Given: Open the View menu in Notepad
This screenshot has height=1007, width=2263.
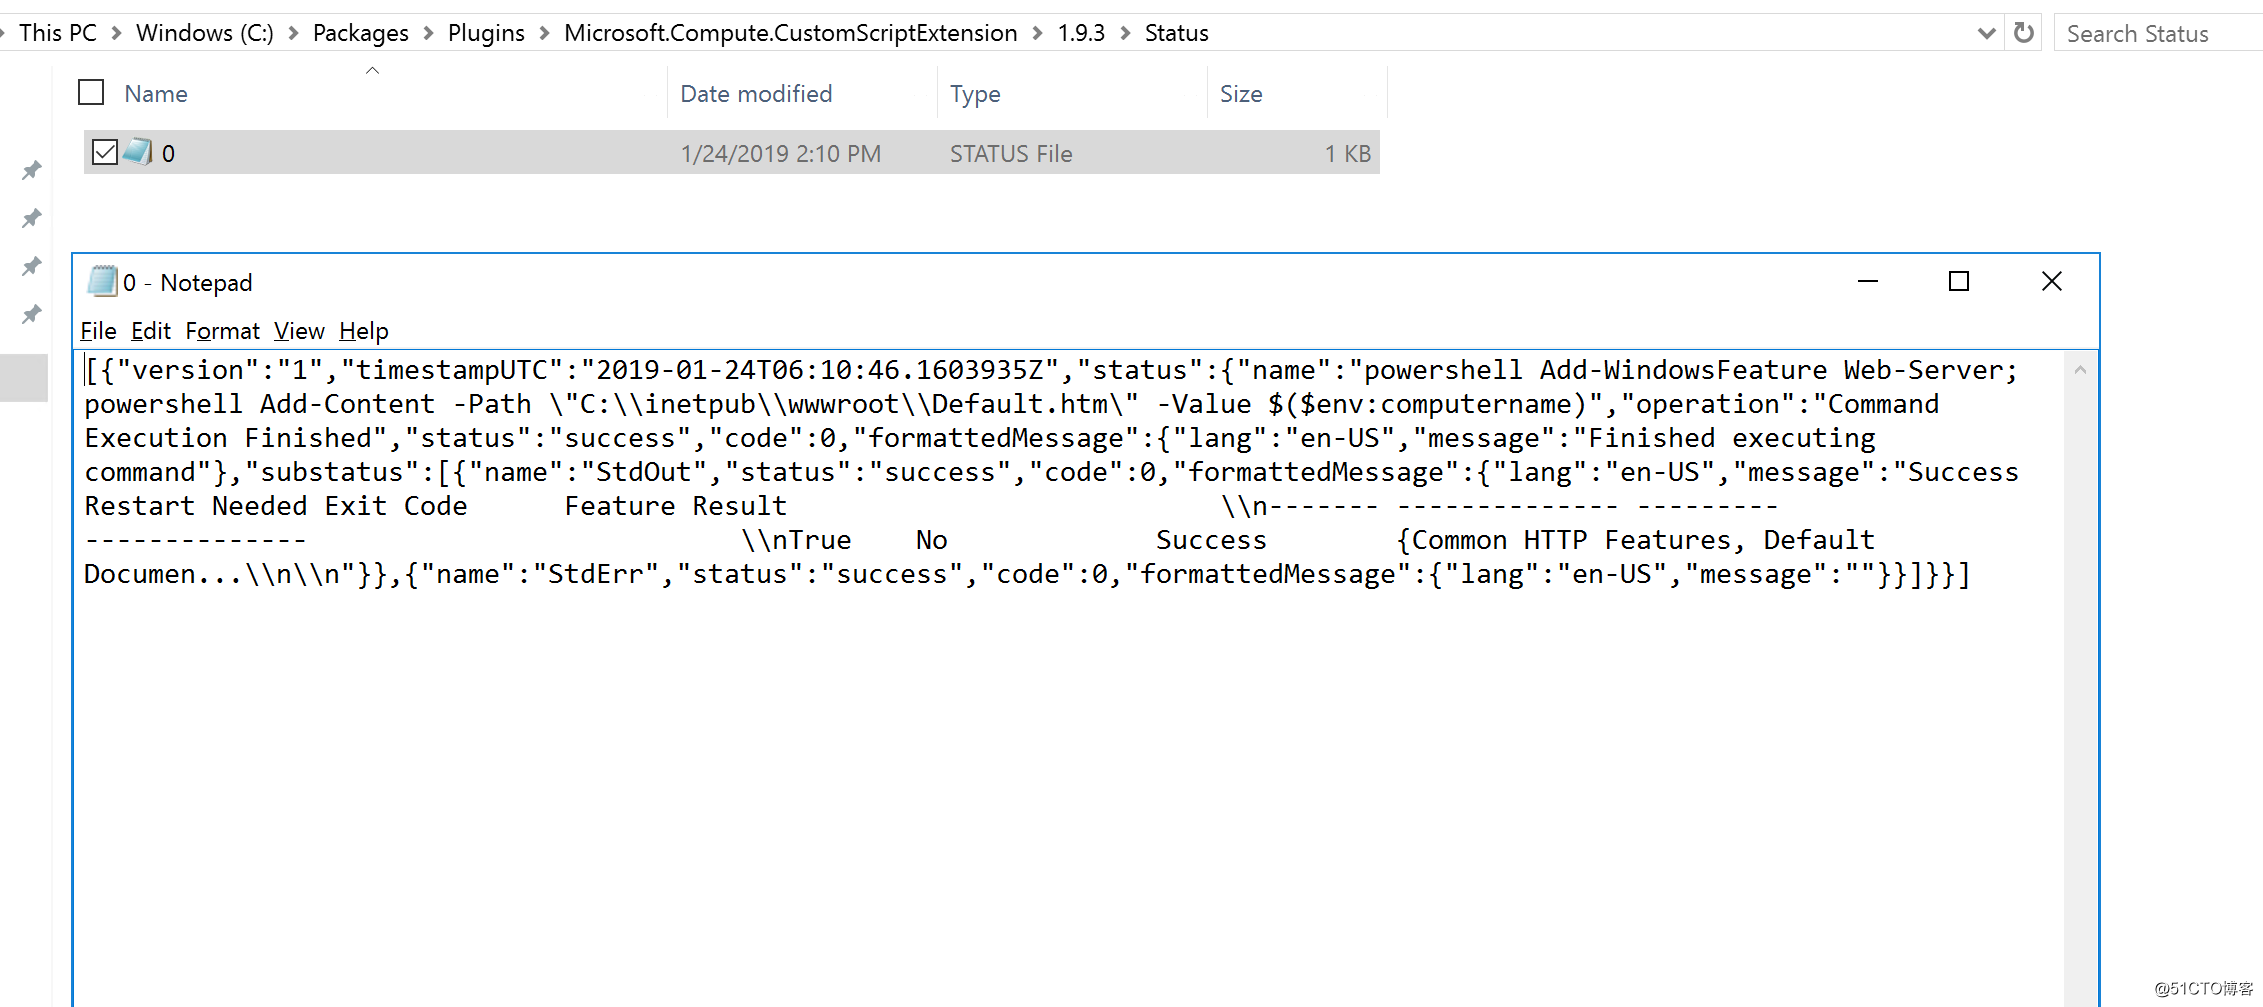Looking at the screenshot, I should coord(299,331).
